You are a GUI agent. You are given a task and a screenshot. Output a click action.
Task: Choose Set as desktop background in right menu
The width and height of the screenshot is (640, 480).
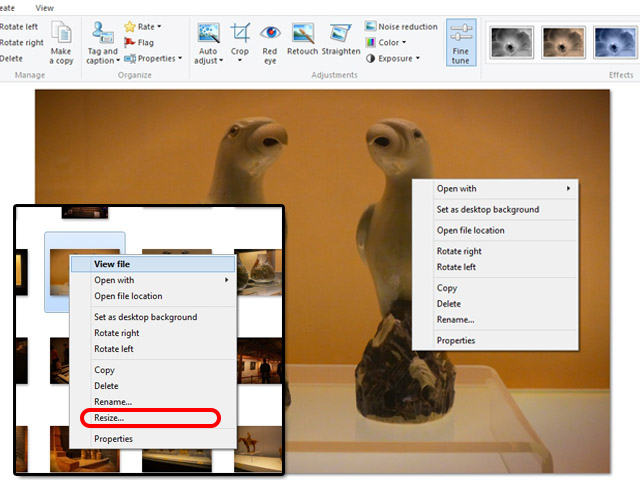pos(488,209)
